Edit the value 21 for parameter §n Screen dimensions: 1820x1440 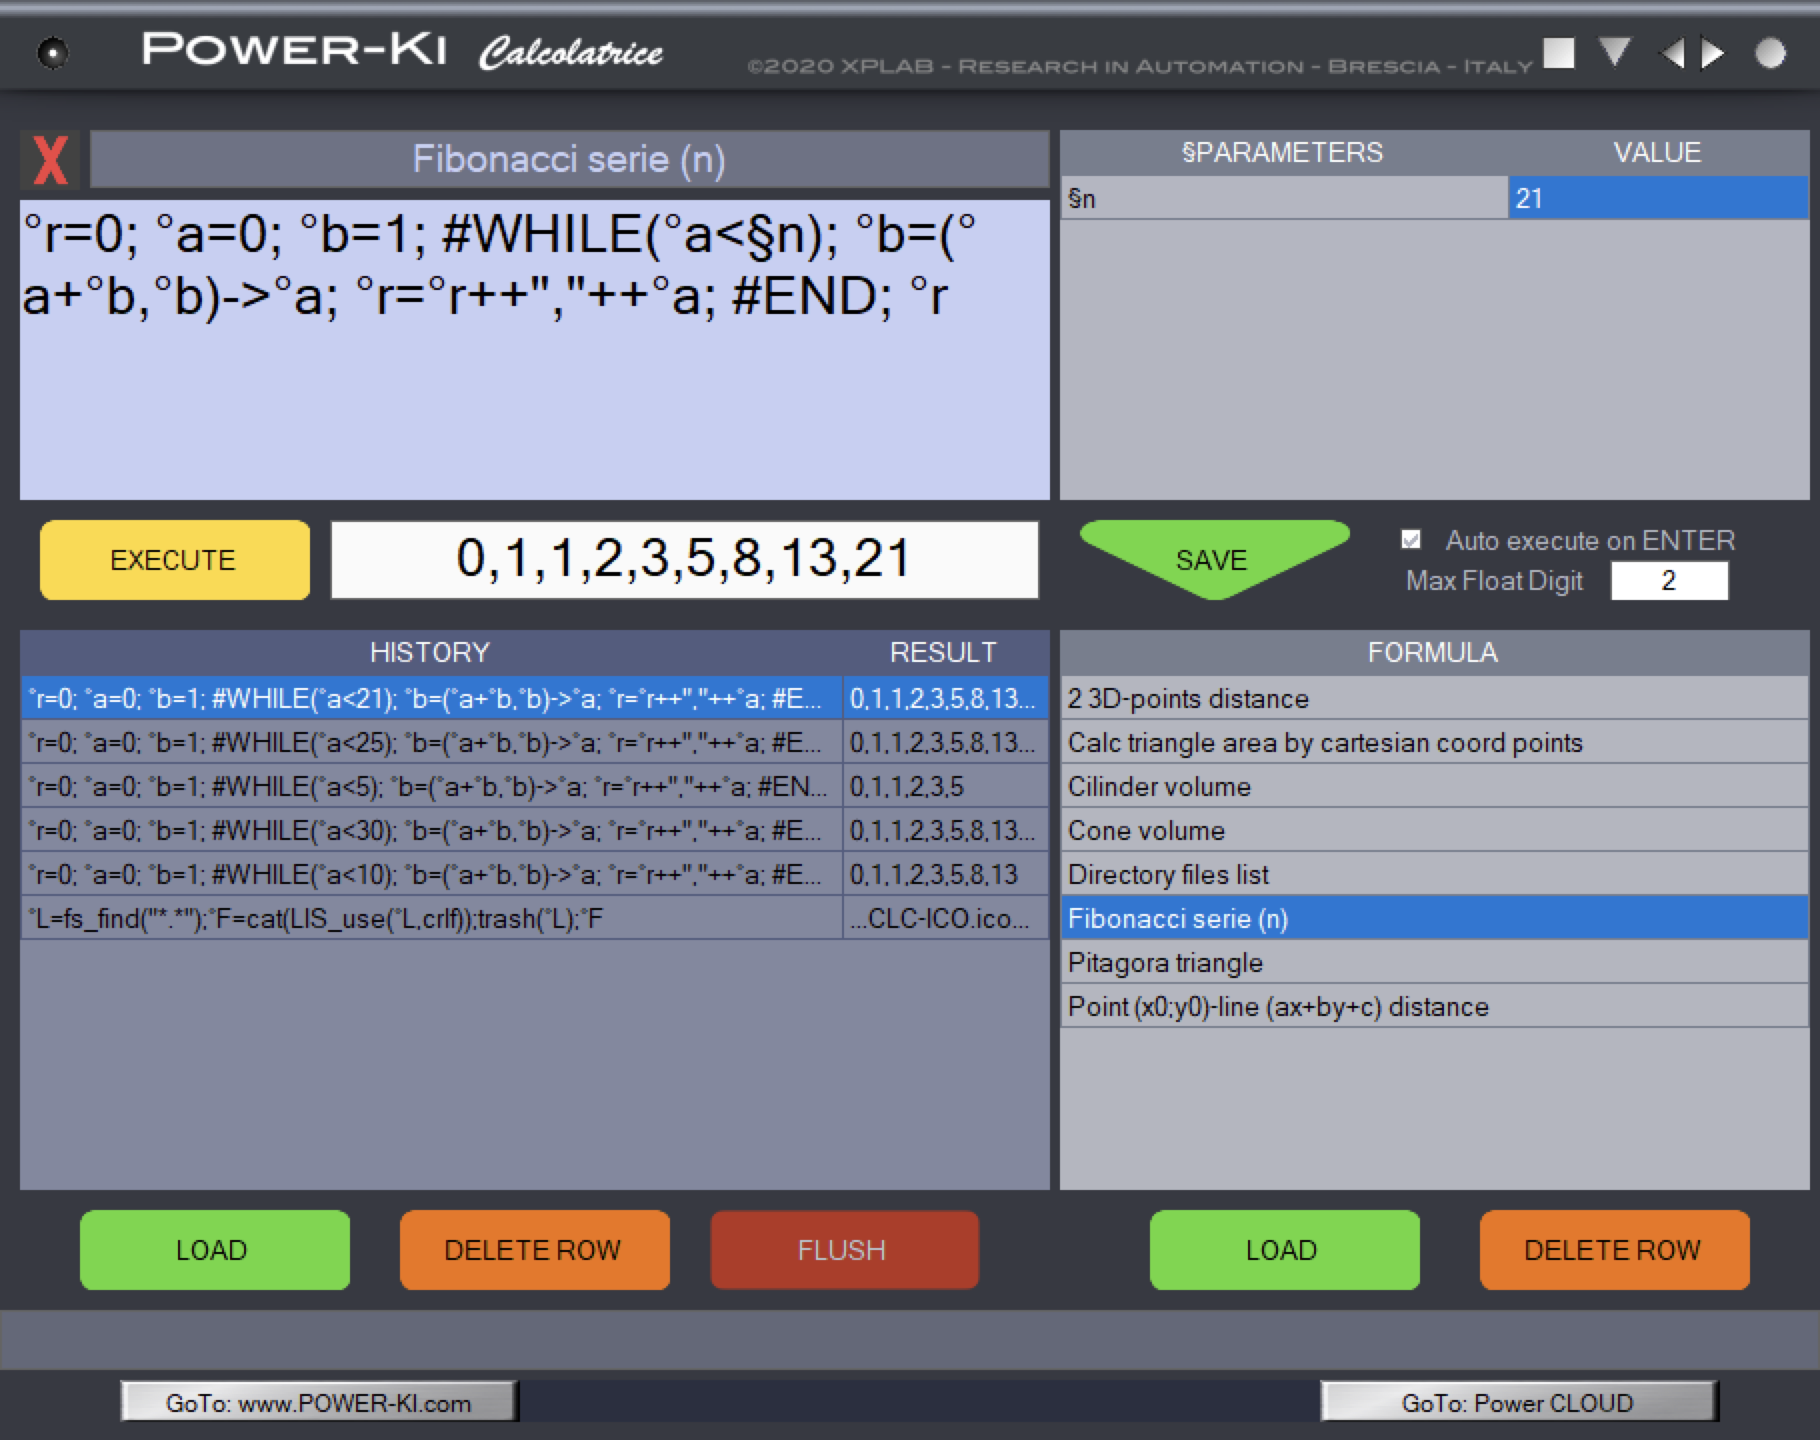(x=1658, y=198)
